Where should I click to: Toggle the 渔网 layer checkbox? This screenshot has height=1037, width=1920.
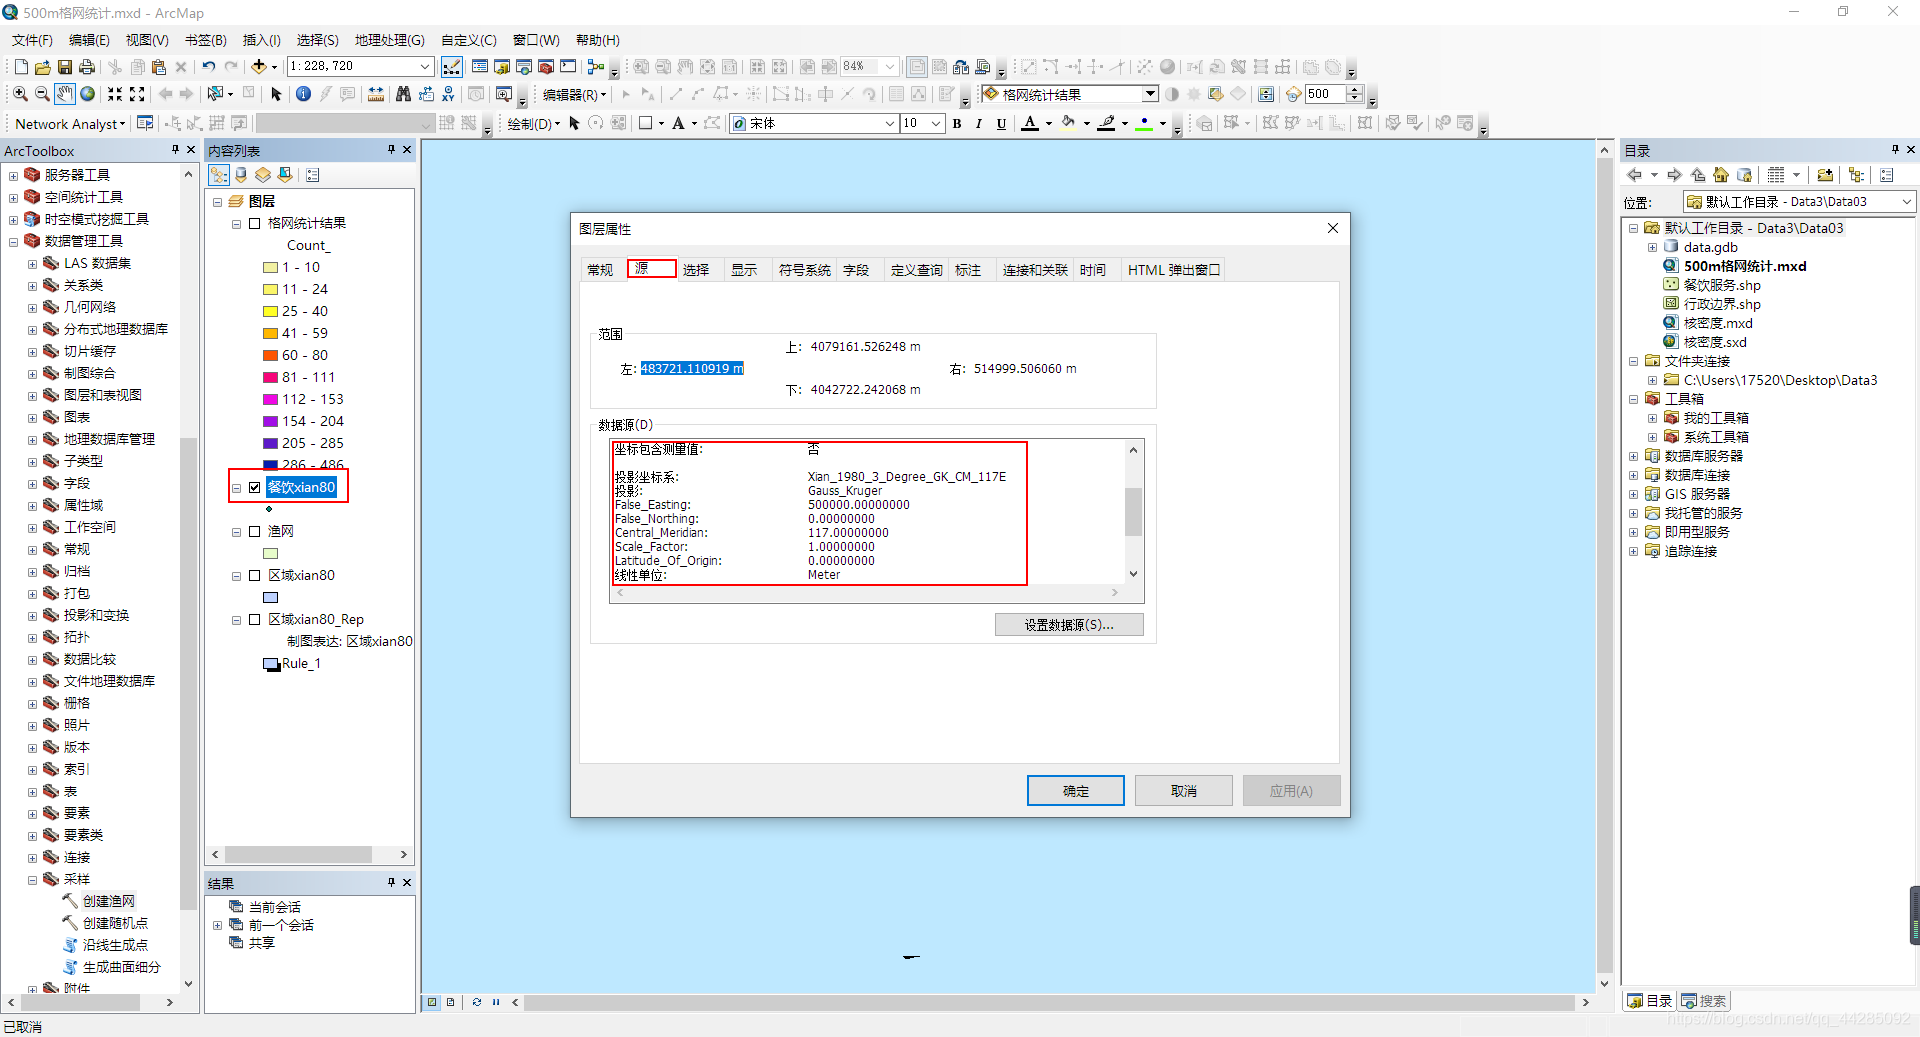pos(255,531)
